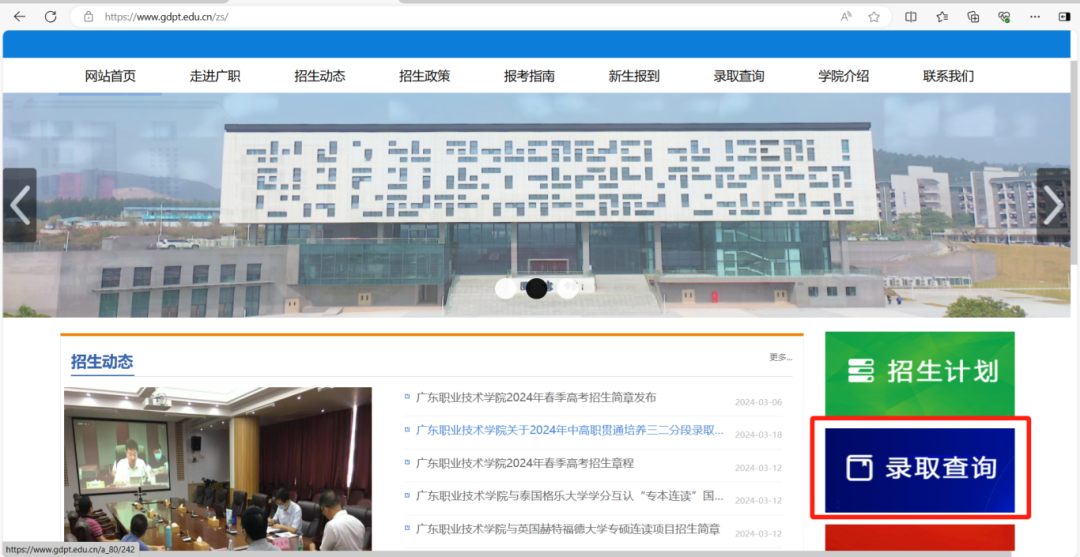This screenshot has height=557, width=1080.
Task: Open 走进广职 navigation item
Action: pyautogui.click(x=215, y=76)
